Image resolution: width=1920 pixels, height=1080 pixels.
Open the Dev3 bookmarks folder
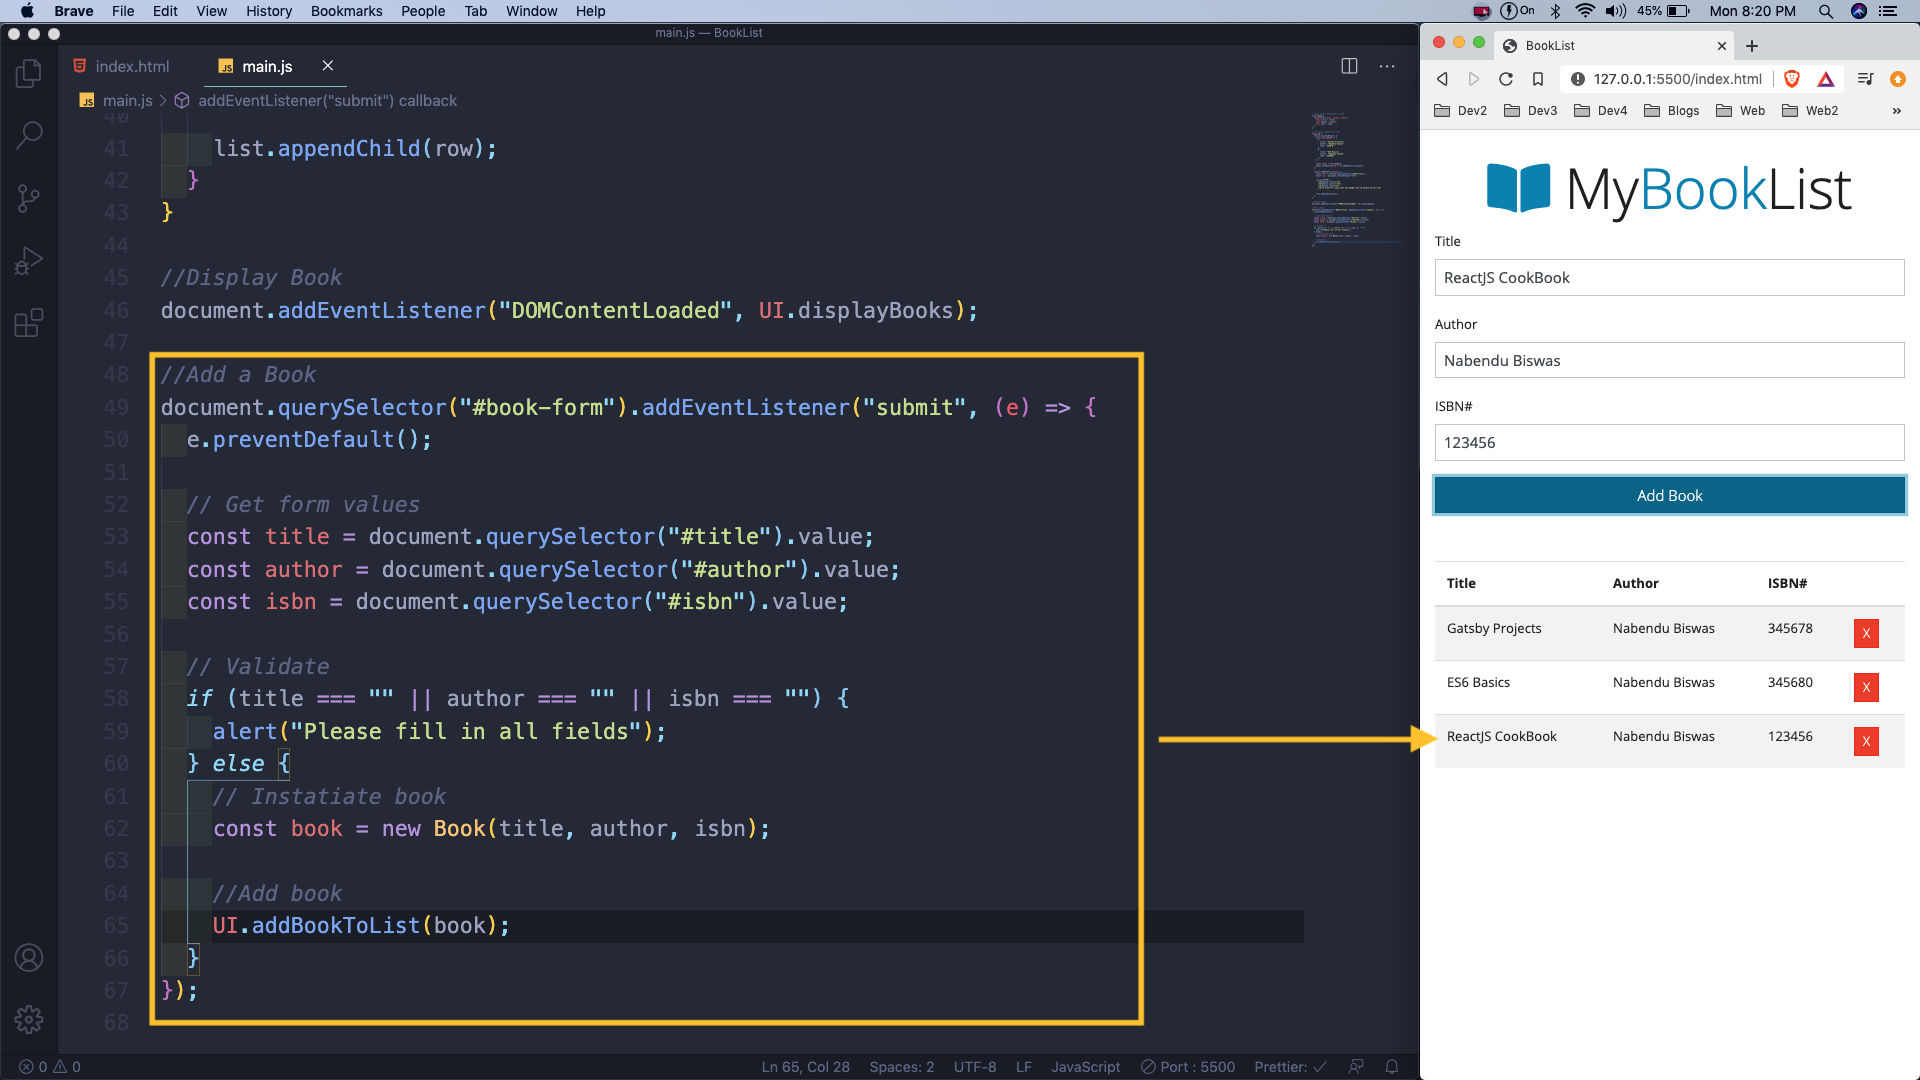pyautogui.click(x=1530, y=111)
